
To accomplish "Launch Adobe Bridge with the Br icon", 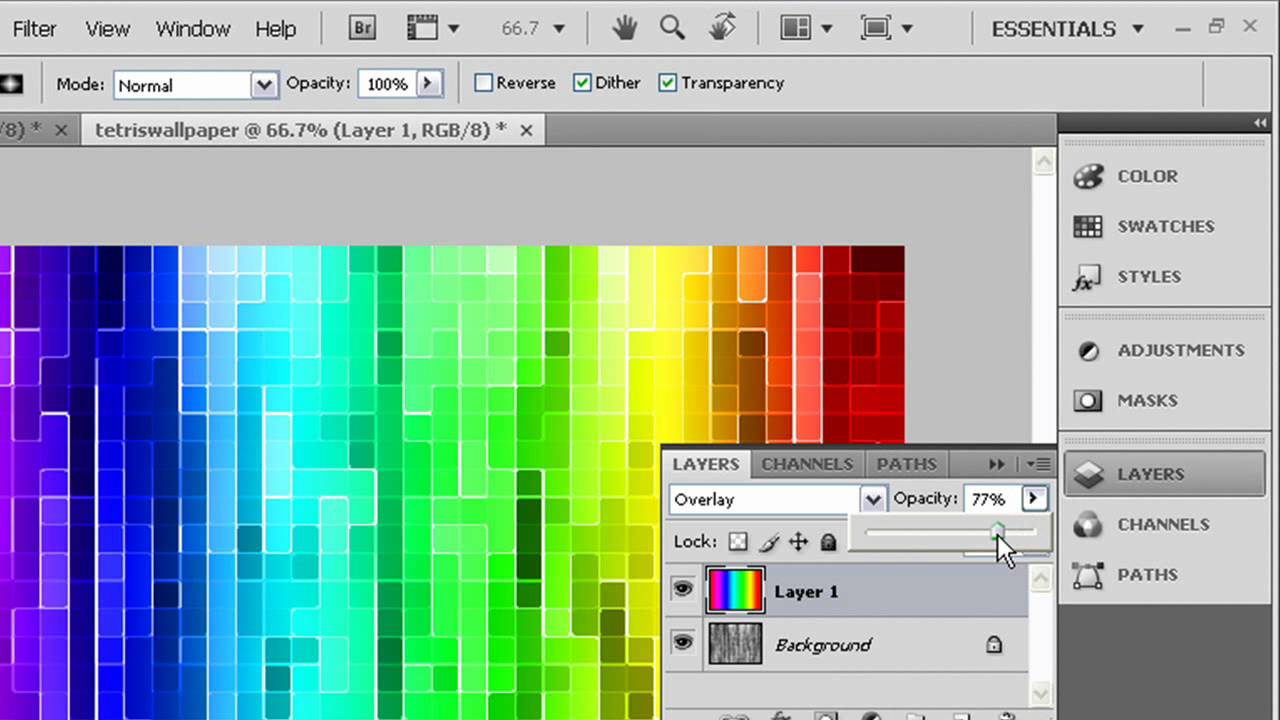I will coord(362,28).
